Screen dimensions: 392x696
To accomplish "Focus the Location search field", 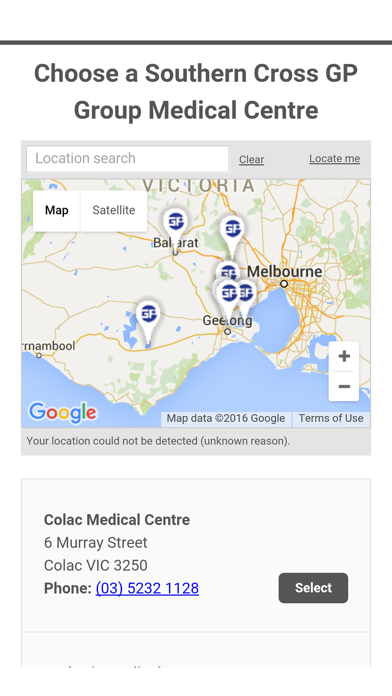I will coord(127,158).
